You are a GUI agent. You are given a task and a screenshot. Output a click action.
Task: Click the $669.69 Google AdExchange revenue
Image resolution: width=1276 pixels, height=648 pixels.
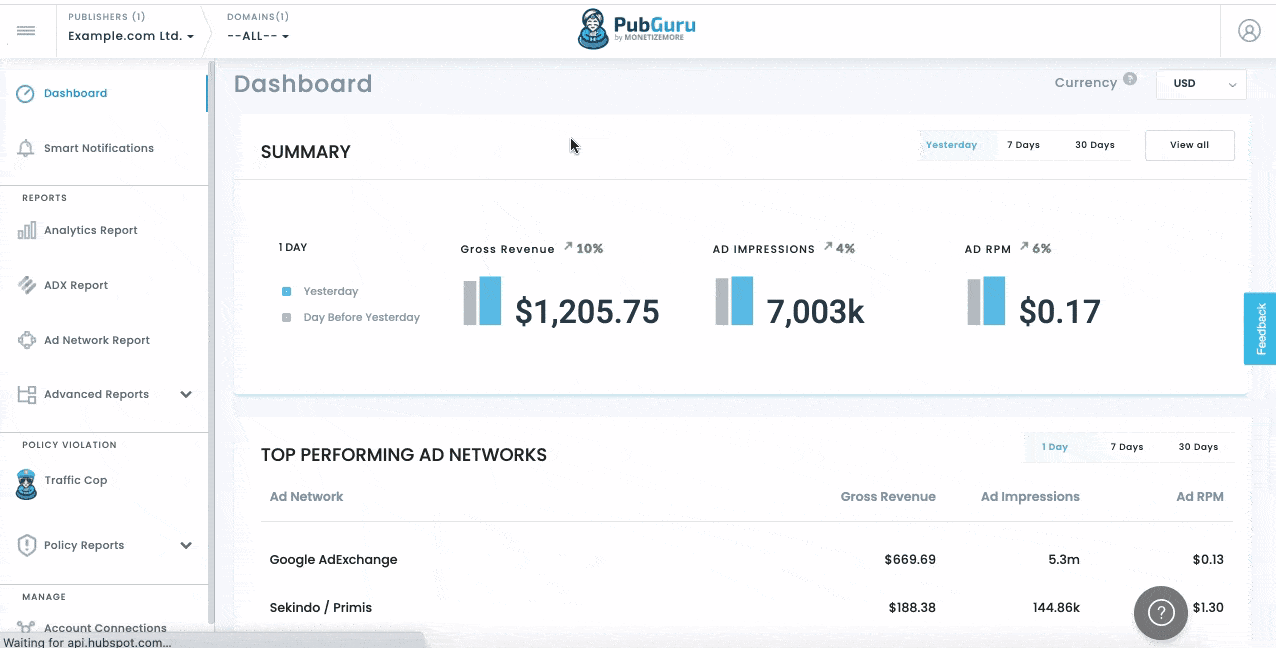910,560
